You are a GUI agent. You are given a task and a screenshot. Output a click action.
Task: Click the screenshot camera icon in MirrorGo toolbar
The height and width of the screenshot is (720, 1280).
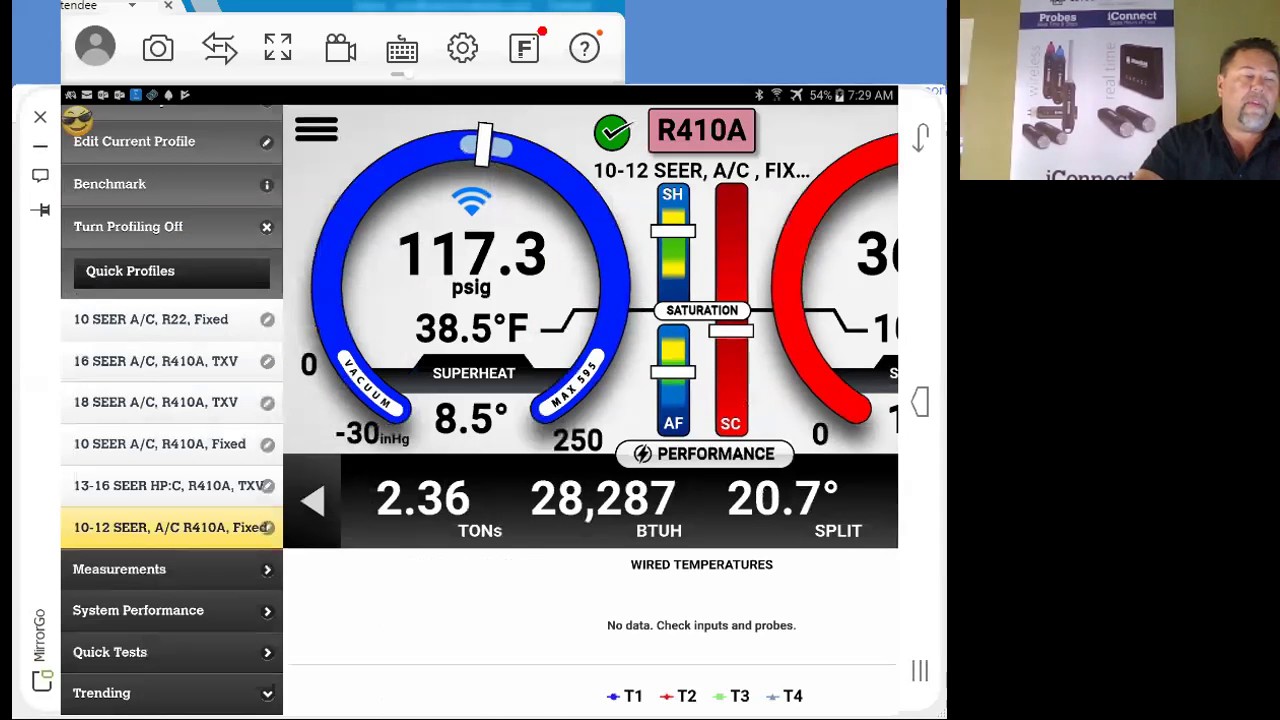coord(158,48)
